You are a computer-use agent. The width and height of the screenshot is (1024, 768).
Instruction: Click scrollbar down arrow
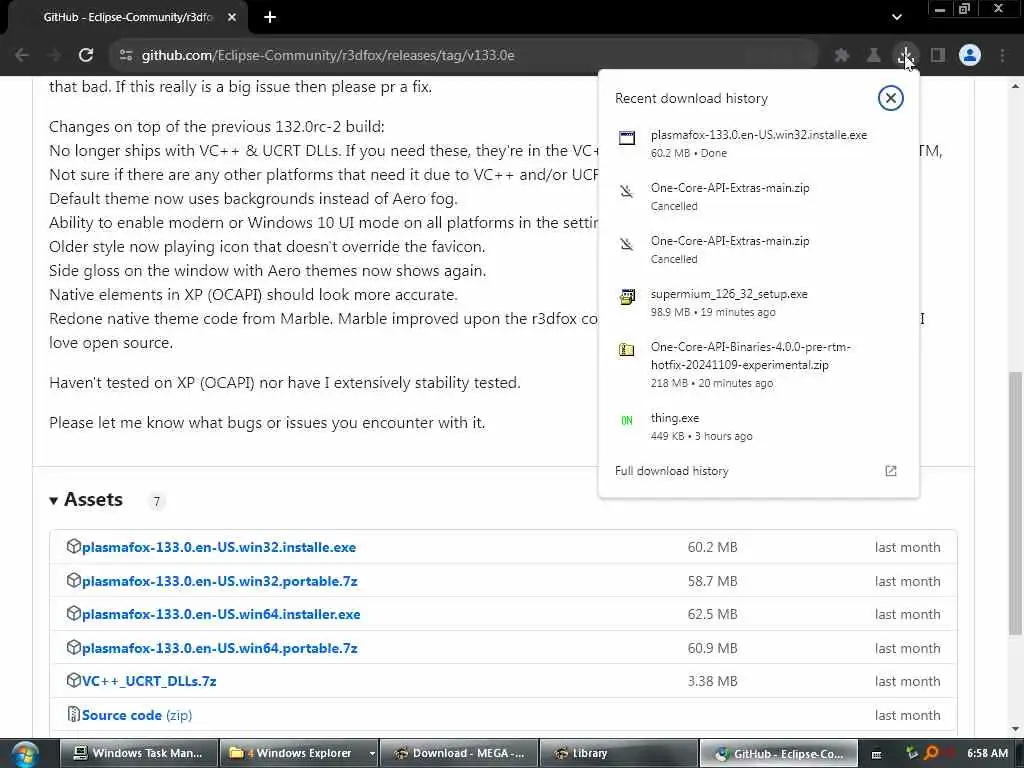[1015, 728]
